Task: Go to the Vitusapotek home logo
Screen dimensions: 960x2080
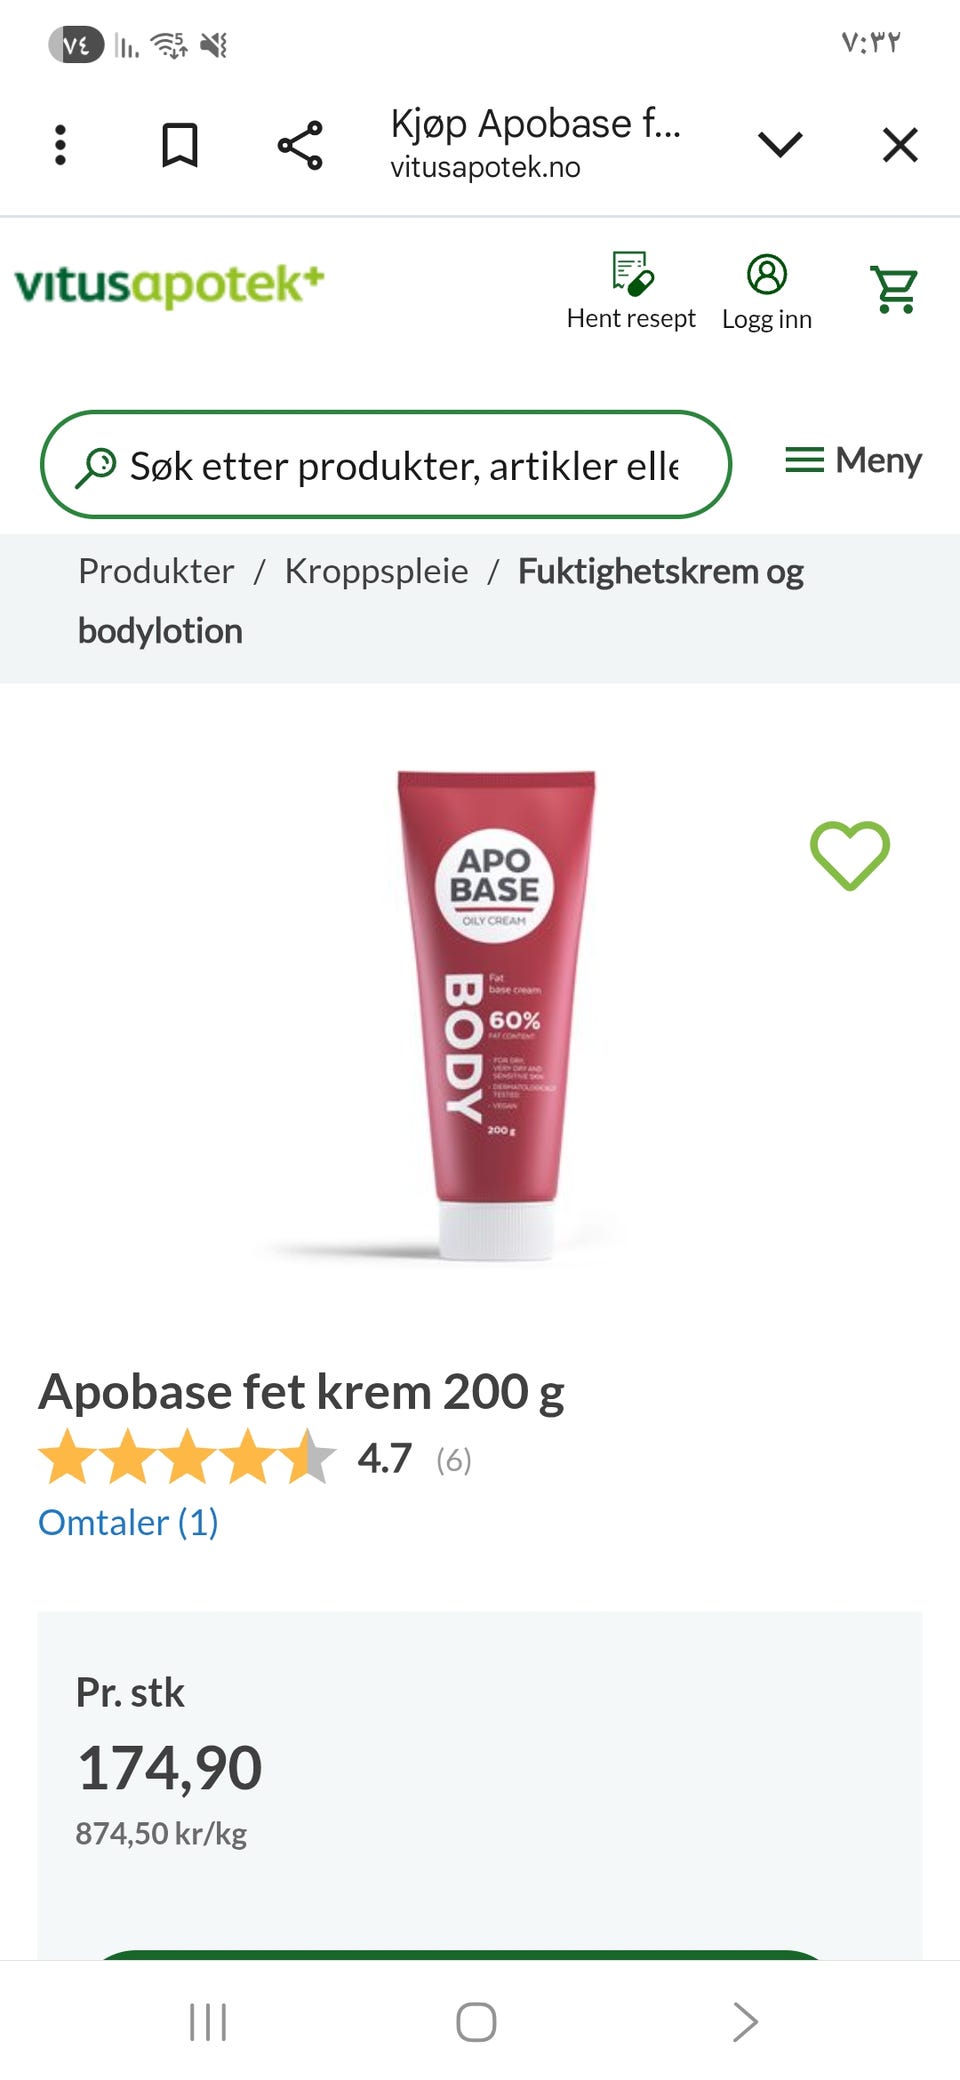Action: tap(169, 284)
